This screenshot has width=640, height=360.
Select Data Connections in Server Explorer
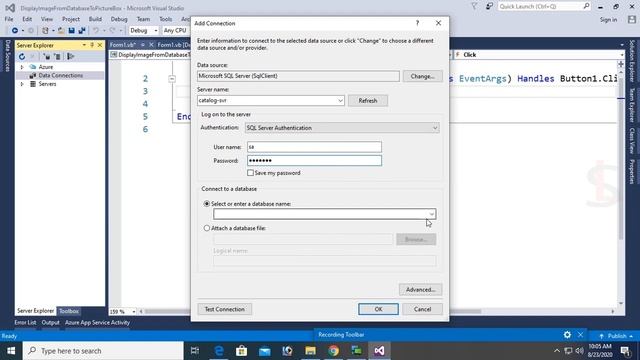tap(60, 76)
